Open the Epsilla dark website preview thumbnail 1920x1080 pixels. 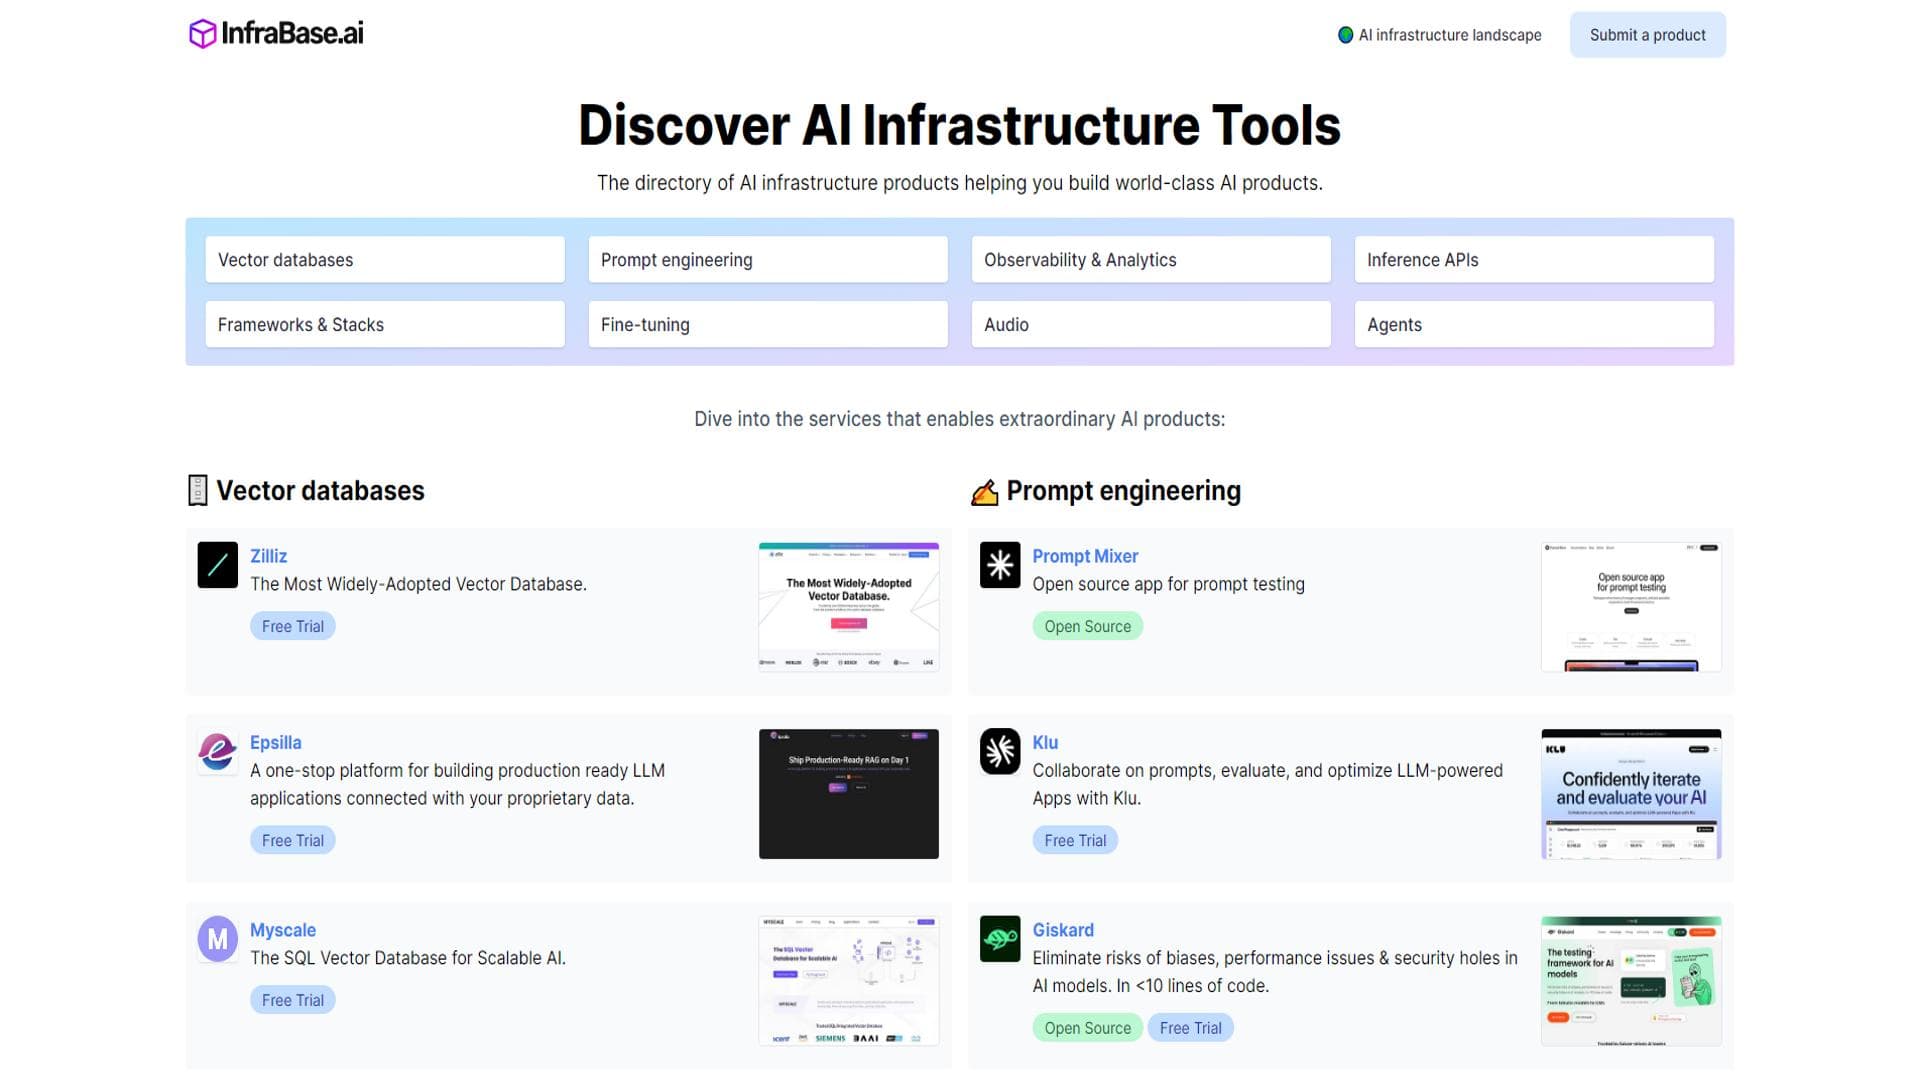tap(849, 794)
